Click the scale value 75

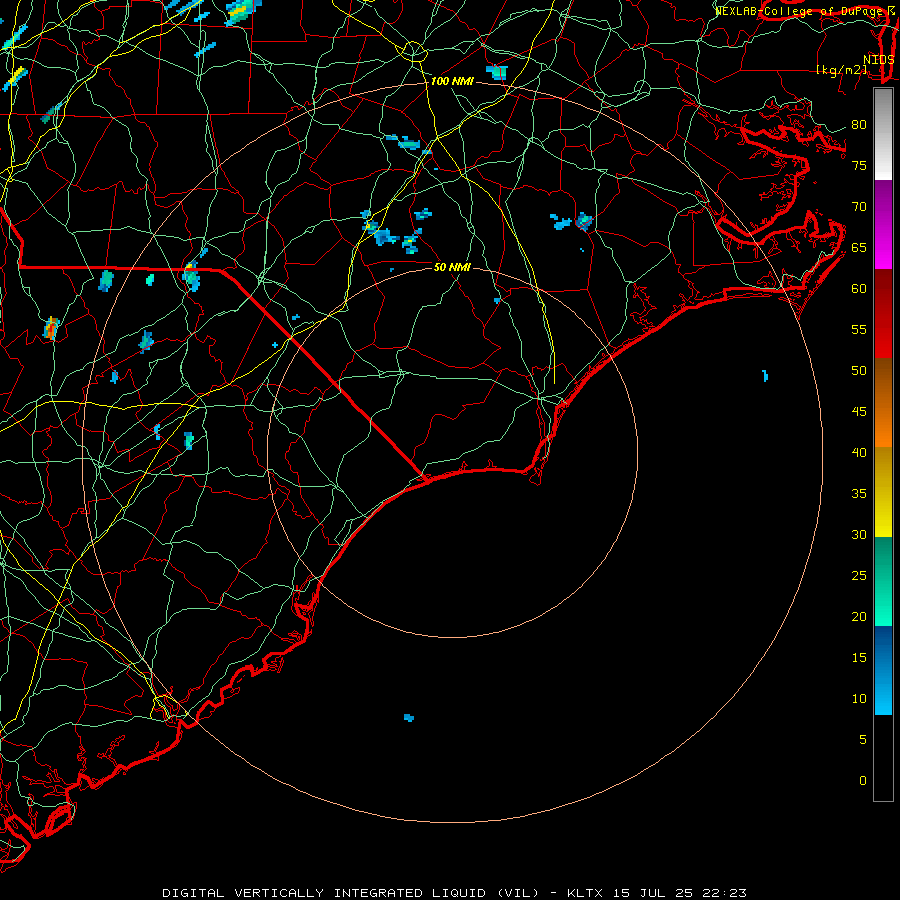pyautogui.click(x=859, y=166)
